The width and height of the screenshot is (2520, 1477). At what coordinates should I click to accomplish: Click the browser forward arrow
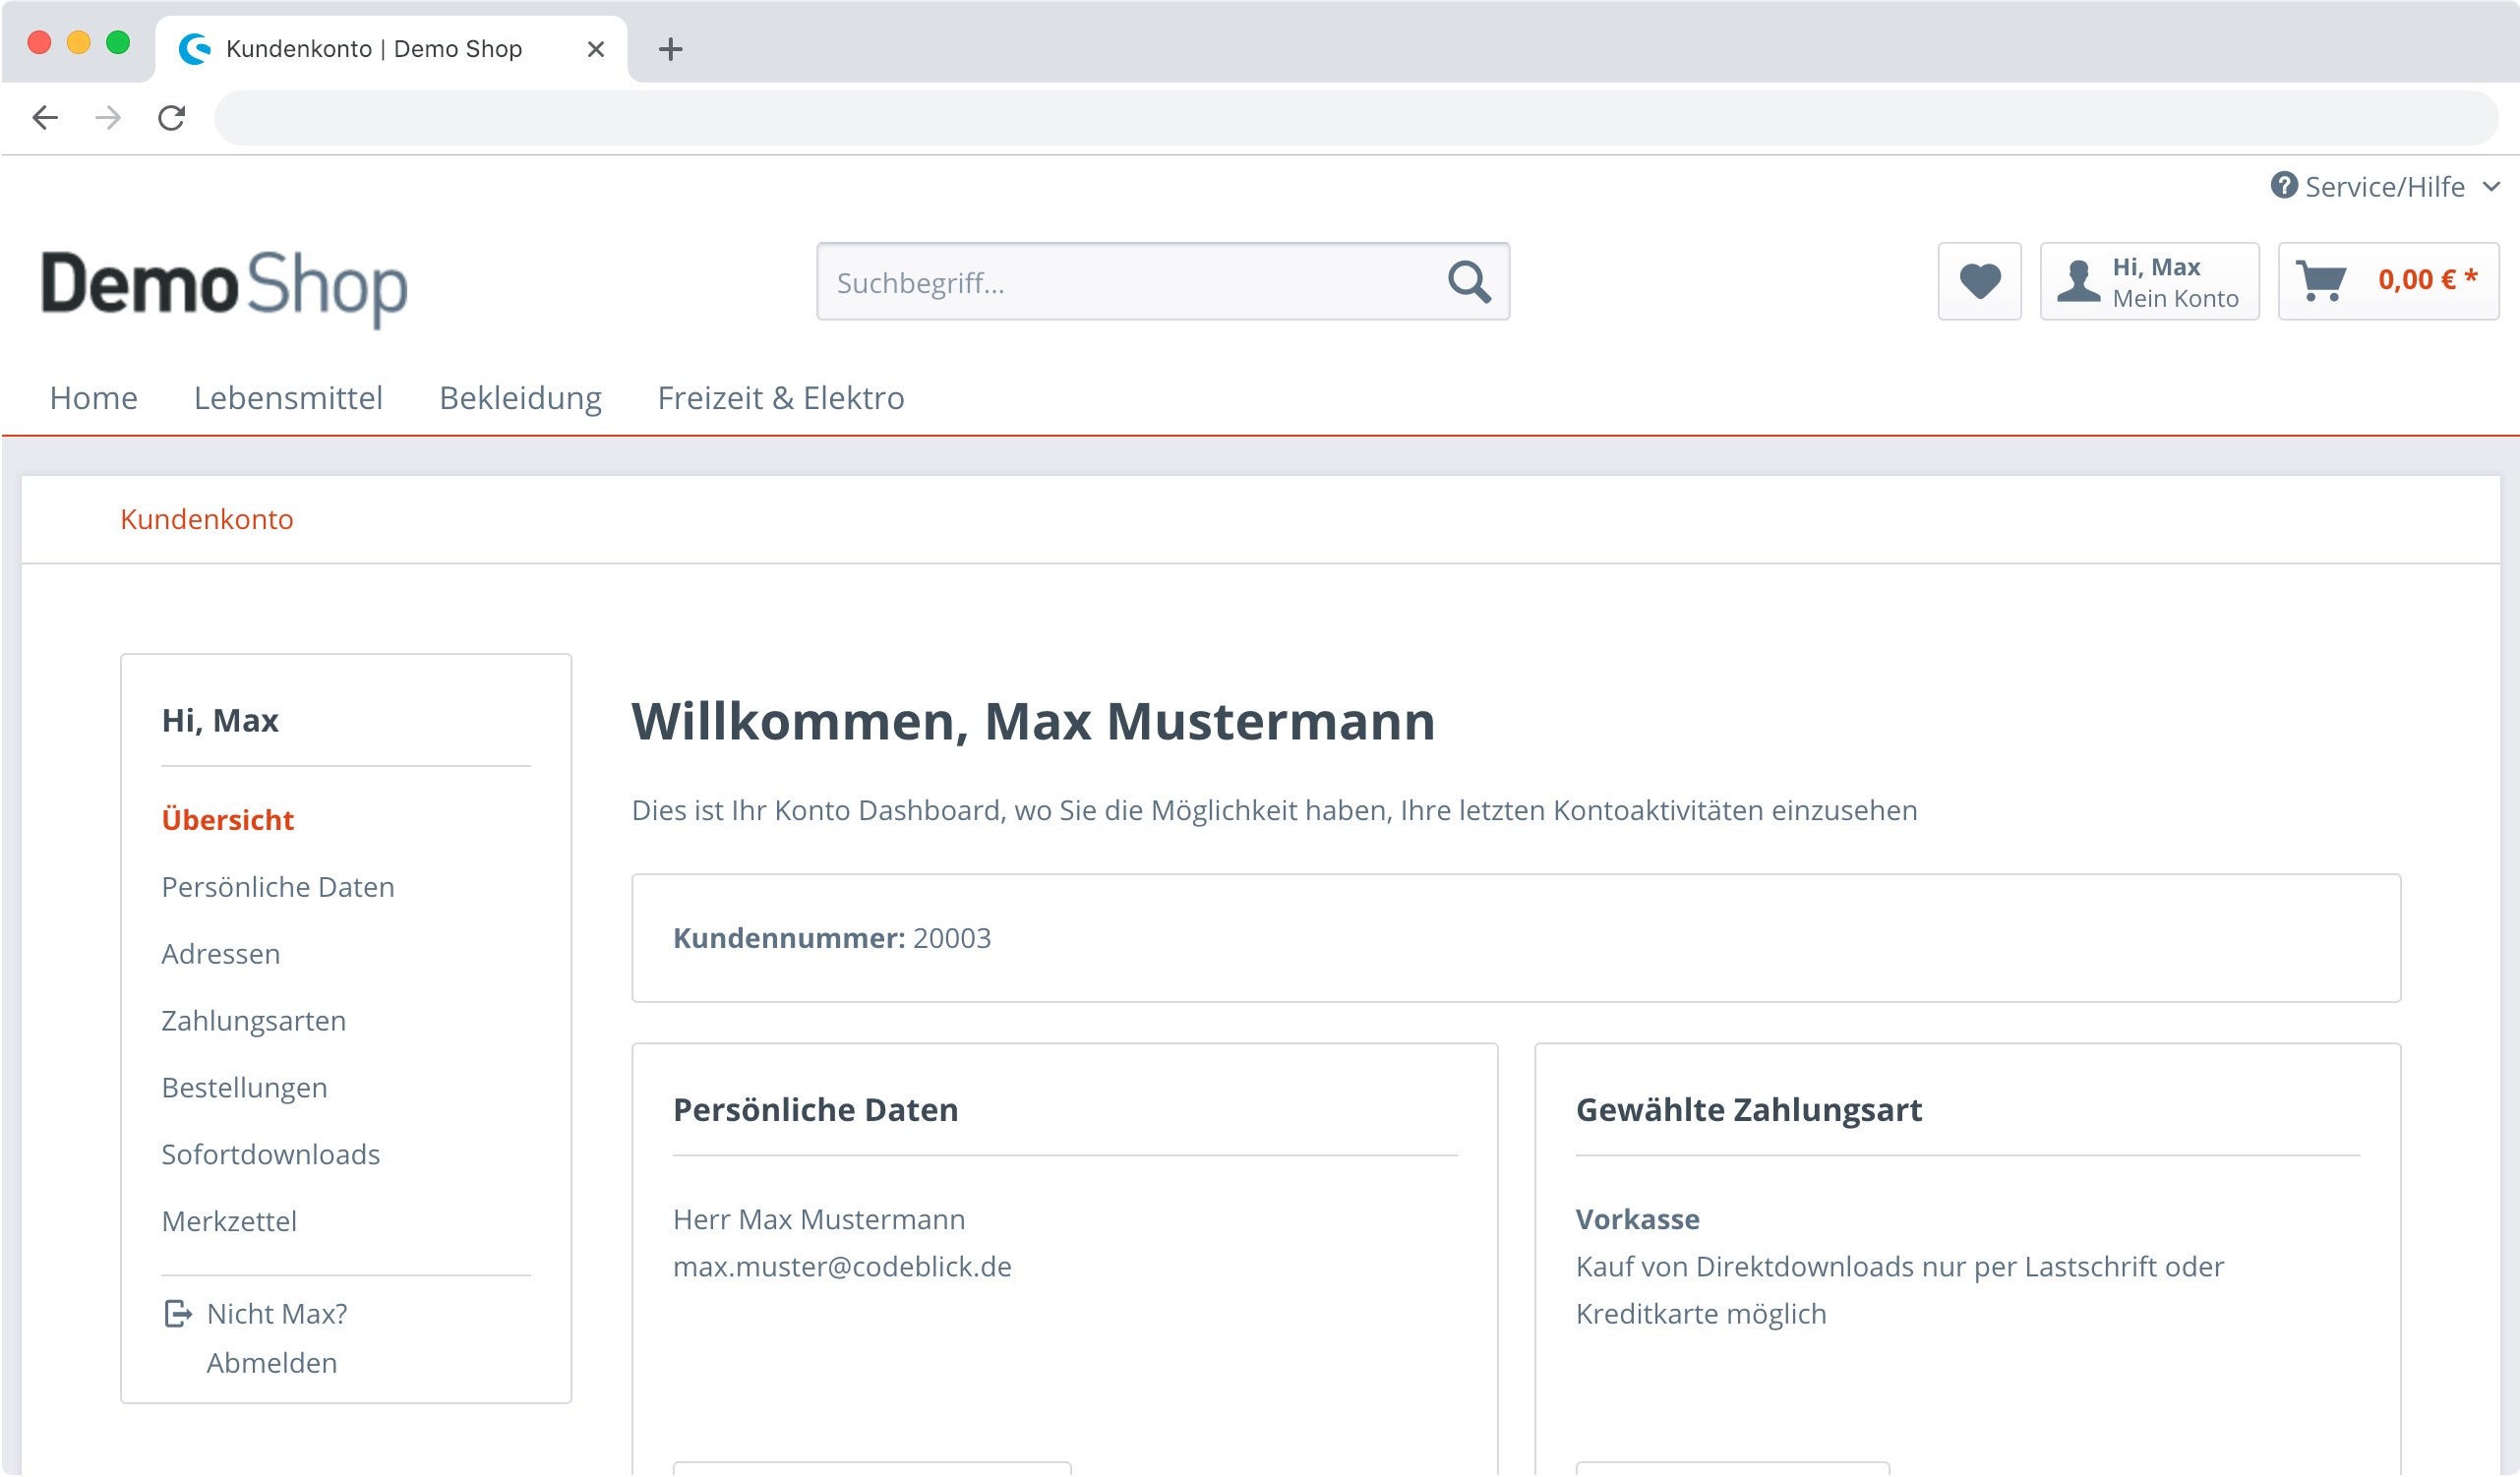click(x=108, y=118)
